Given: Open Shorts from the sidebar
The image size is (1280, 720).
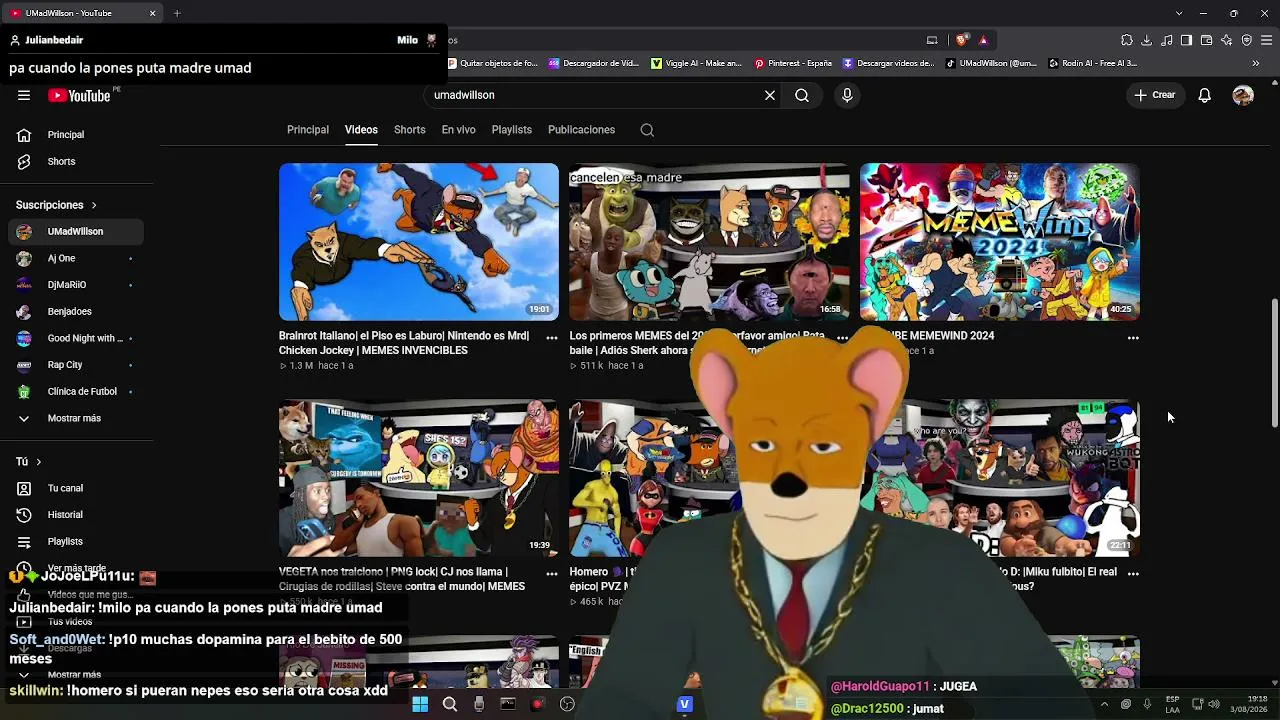Looking at the screenshot, I should 75,162.
